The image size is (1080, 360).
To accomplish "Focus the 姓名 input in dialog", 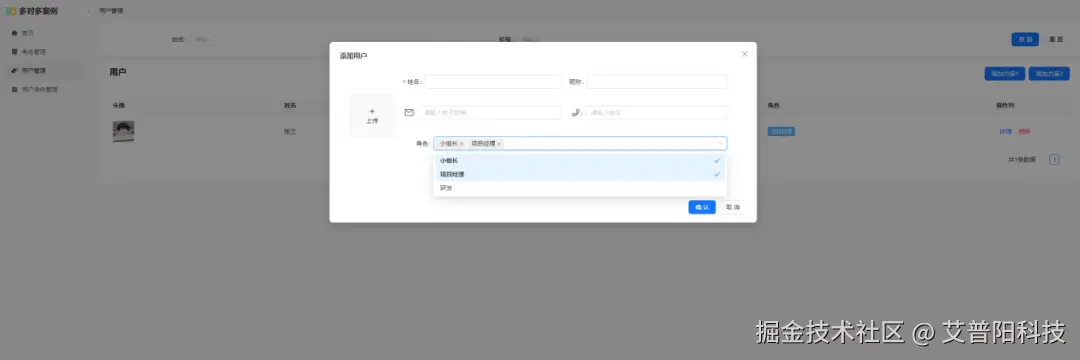I will [492, 81].
